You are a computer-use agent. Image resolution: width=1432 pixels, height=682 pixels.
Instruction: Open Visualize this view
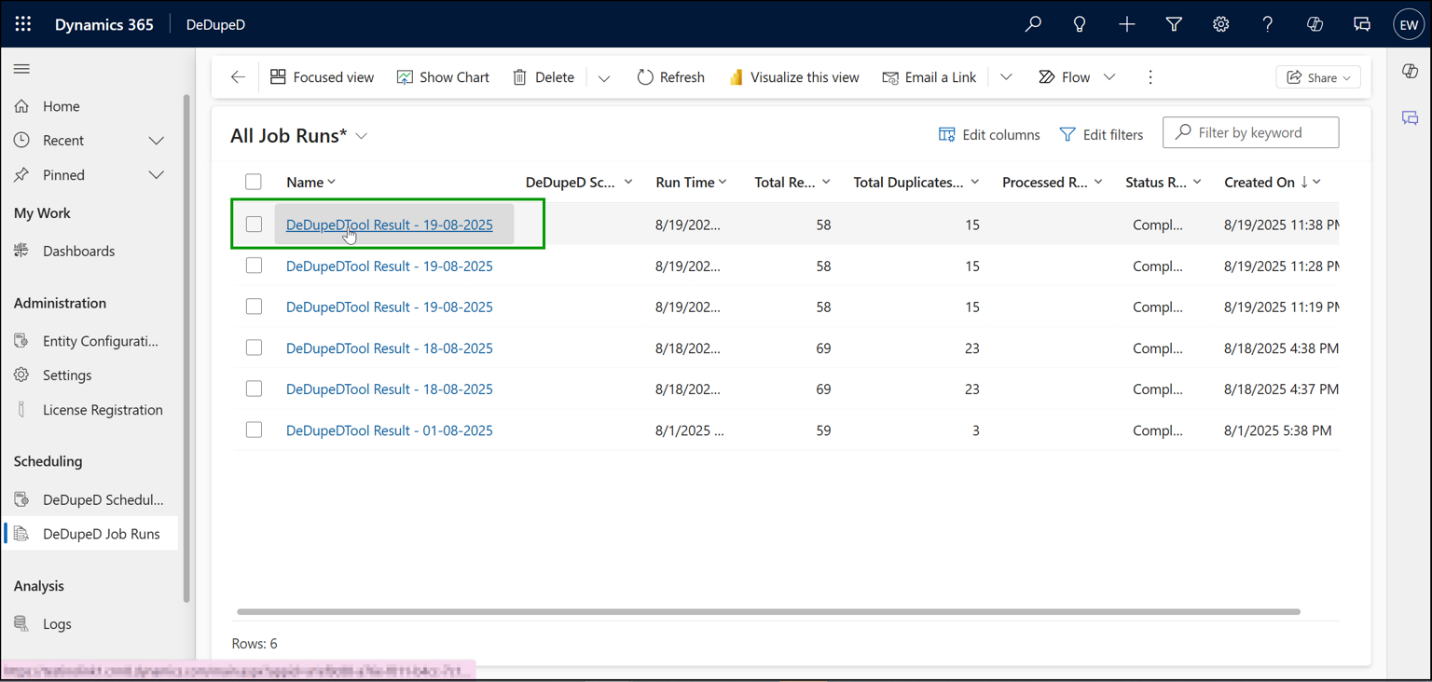point(794,76)
